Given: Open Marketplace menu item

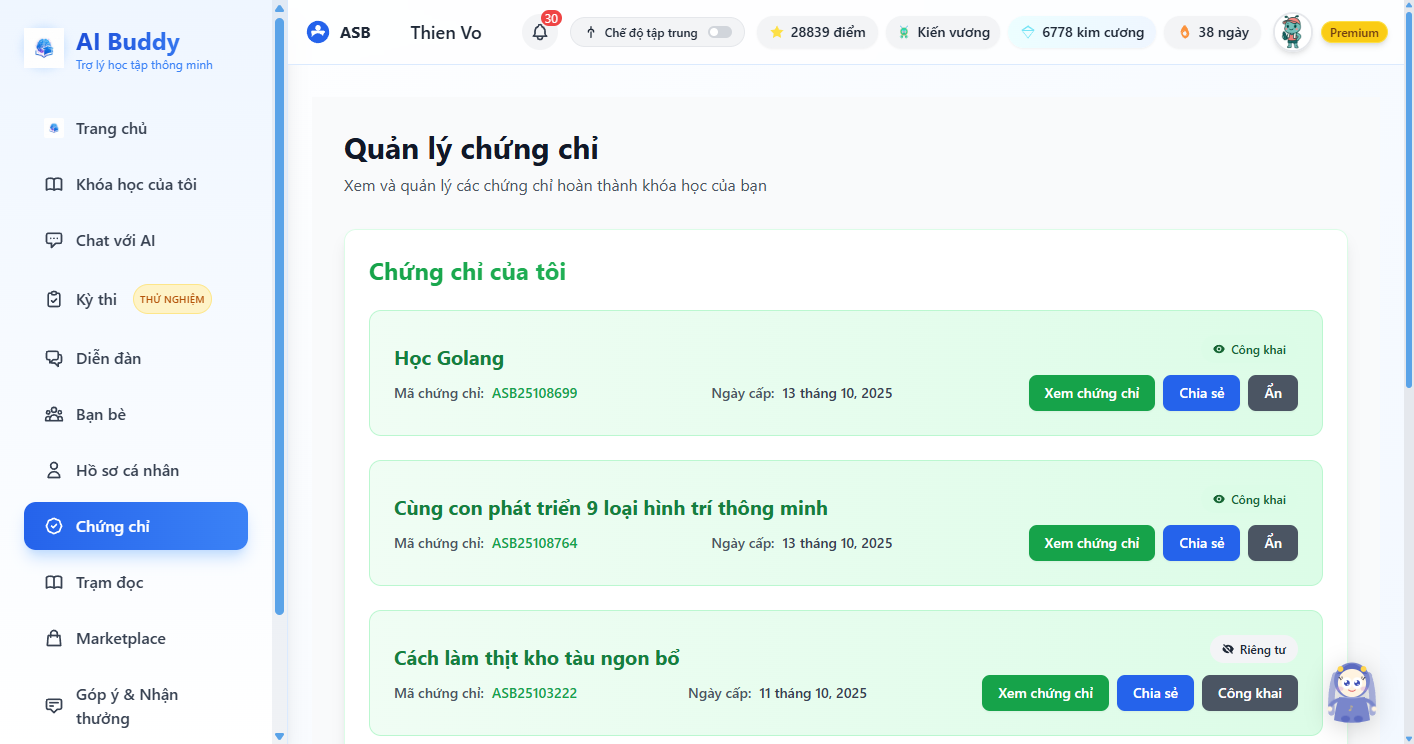Looking at the screenshot, I should [x=136, y=639].
